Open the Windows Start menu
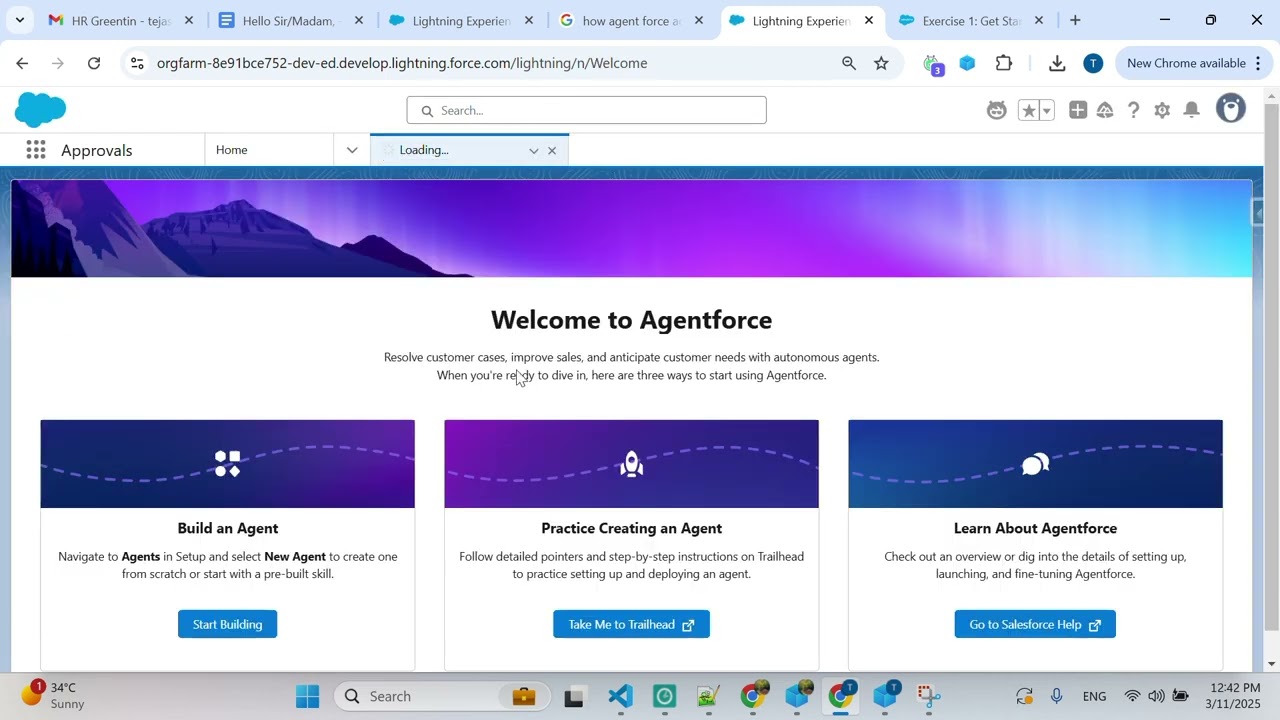 coord(307,696)
